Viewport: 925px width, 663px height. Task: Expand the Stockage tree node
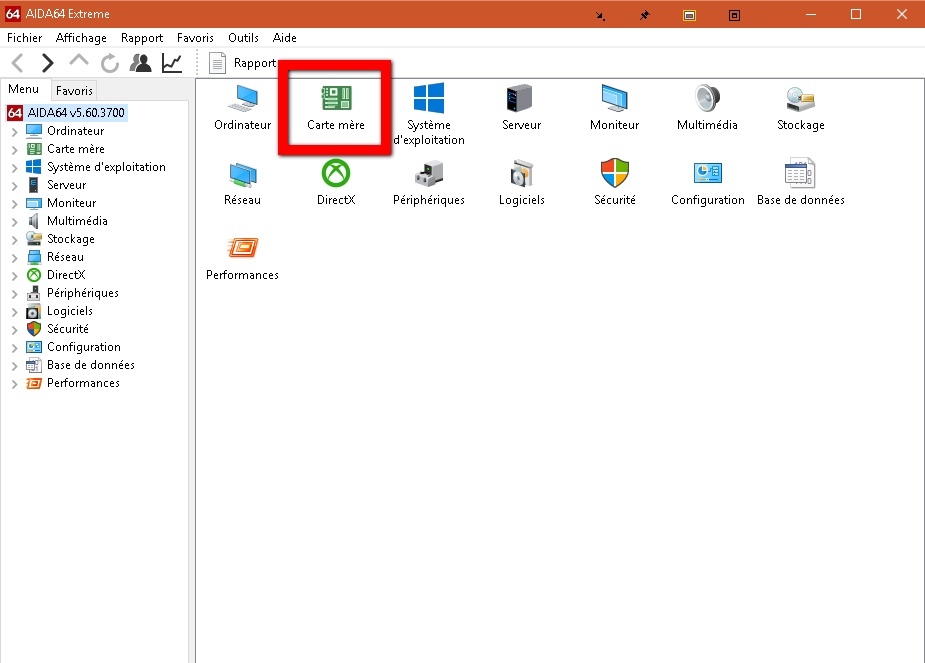[x=15, y=240]
